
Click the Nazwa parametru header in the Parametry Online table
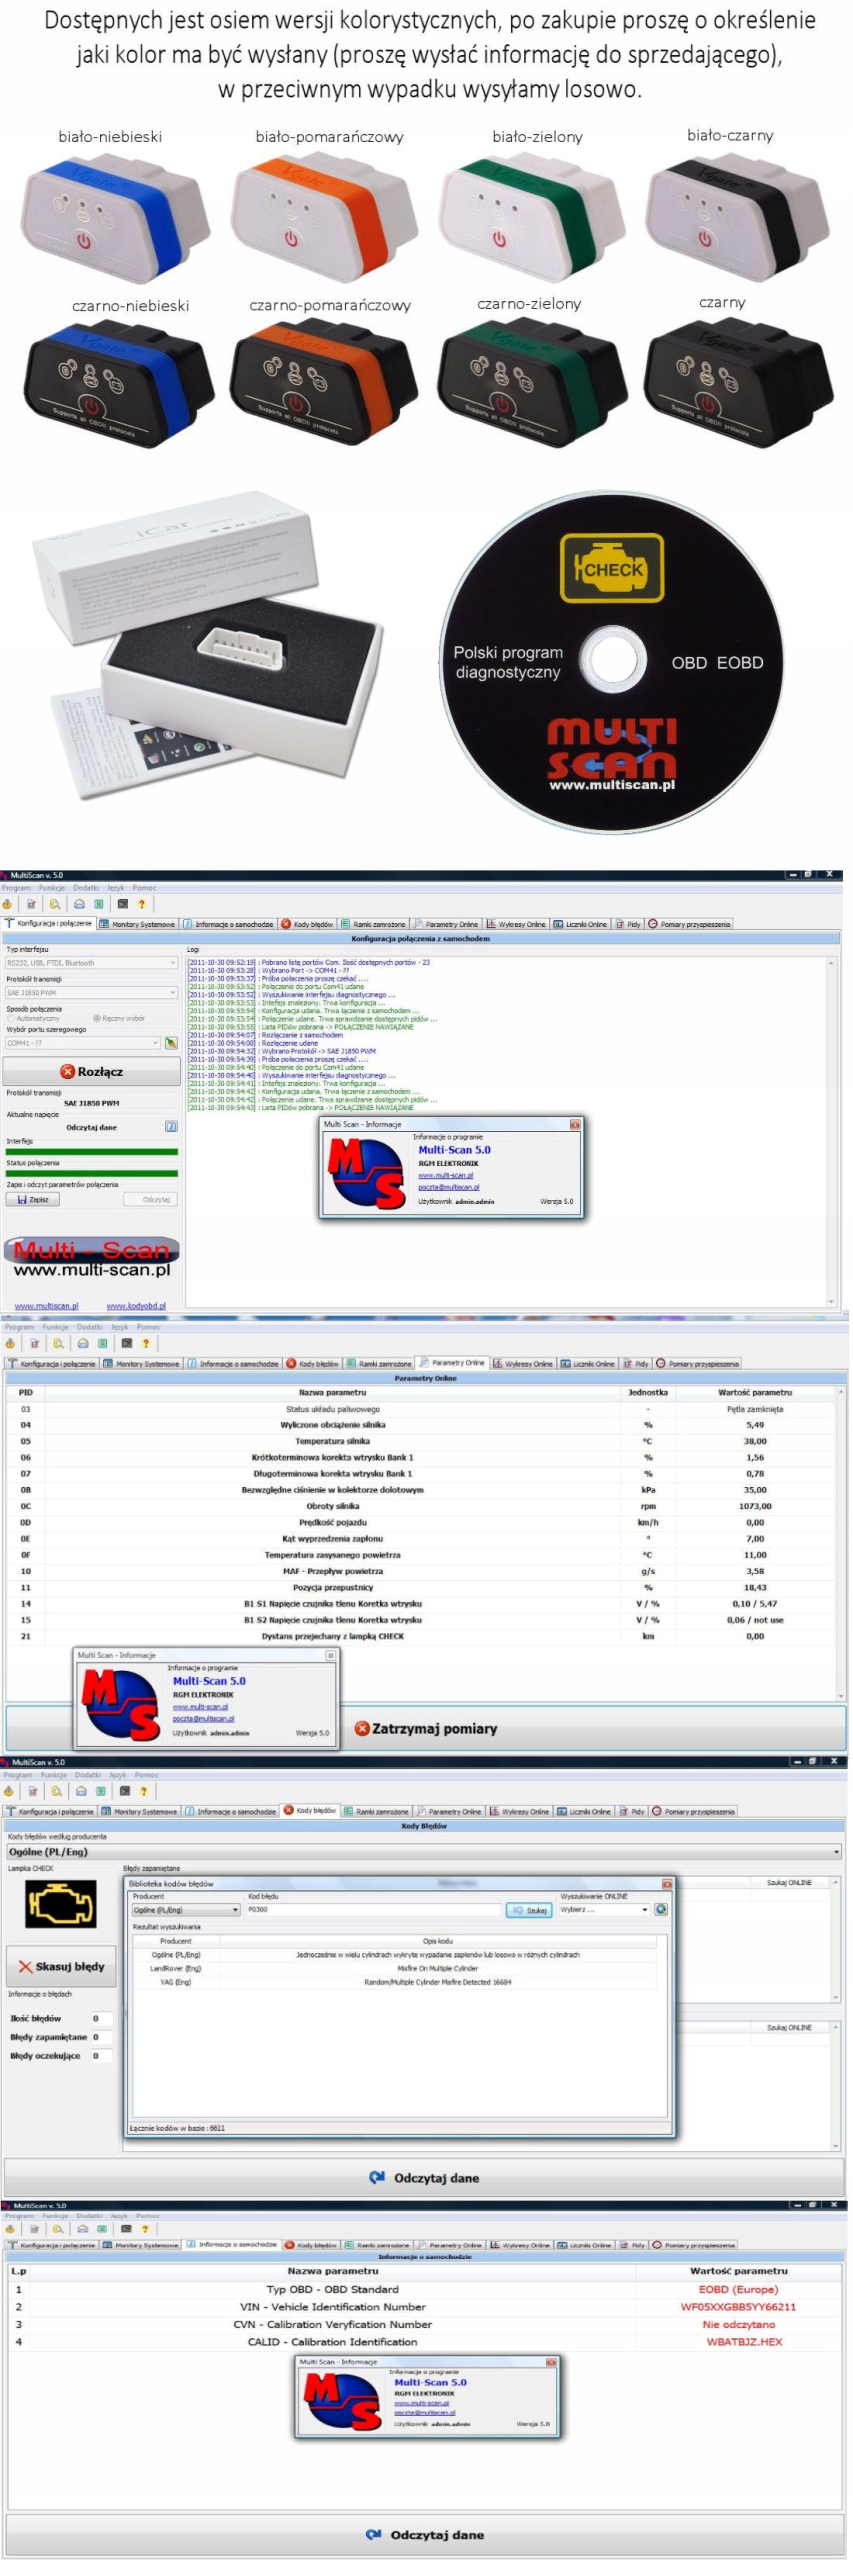pos(332,1392)
